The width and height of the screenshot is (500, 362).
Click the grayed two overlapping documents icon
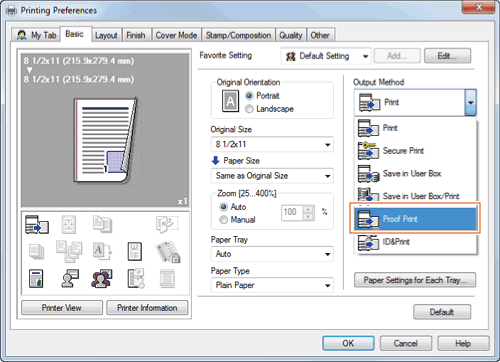(102, 224)
